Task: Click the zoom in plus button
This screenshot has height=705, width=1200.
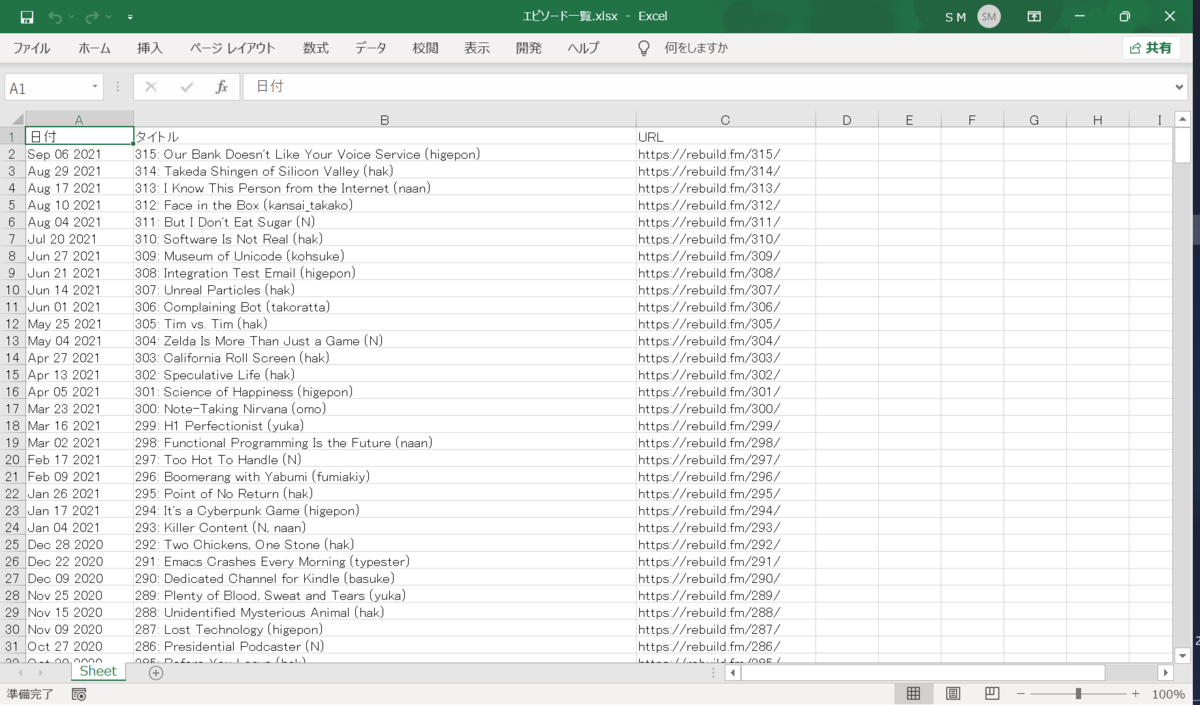Action: (x=1135, y=694)
